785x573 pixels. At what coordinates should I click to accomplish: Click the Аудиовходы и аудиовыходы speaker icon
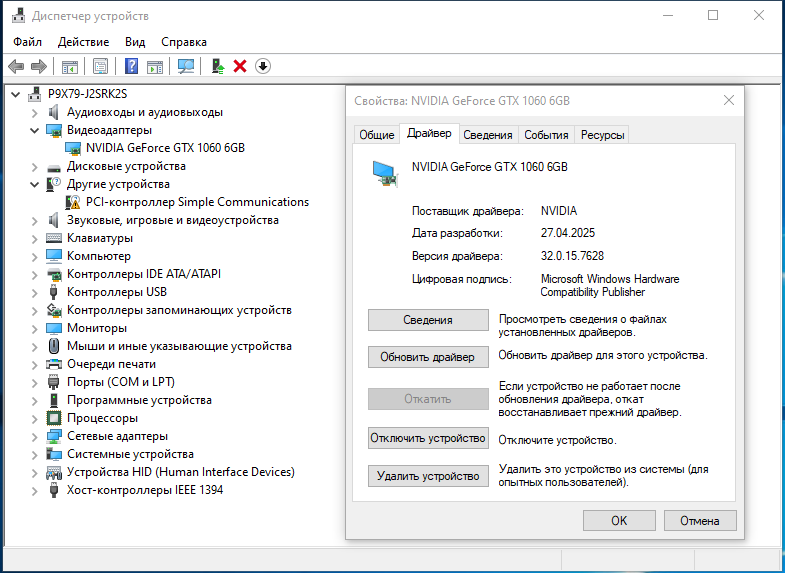pyautogui.click(x=54, y=112)
